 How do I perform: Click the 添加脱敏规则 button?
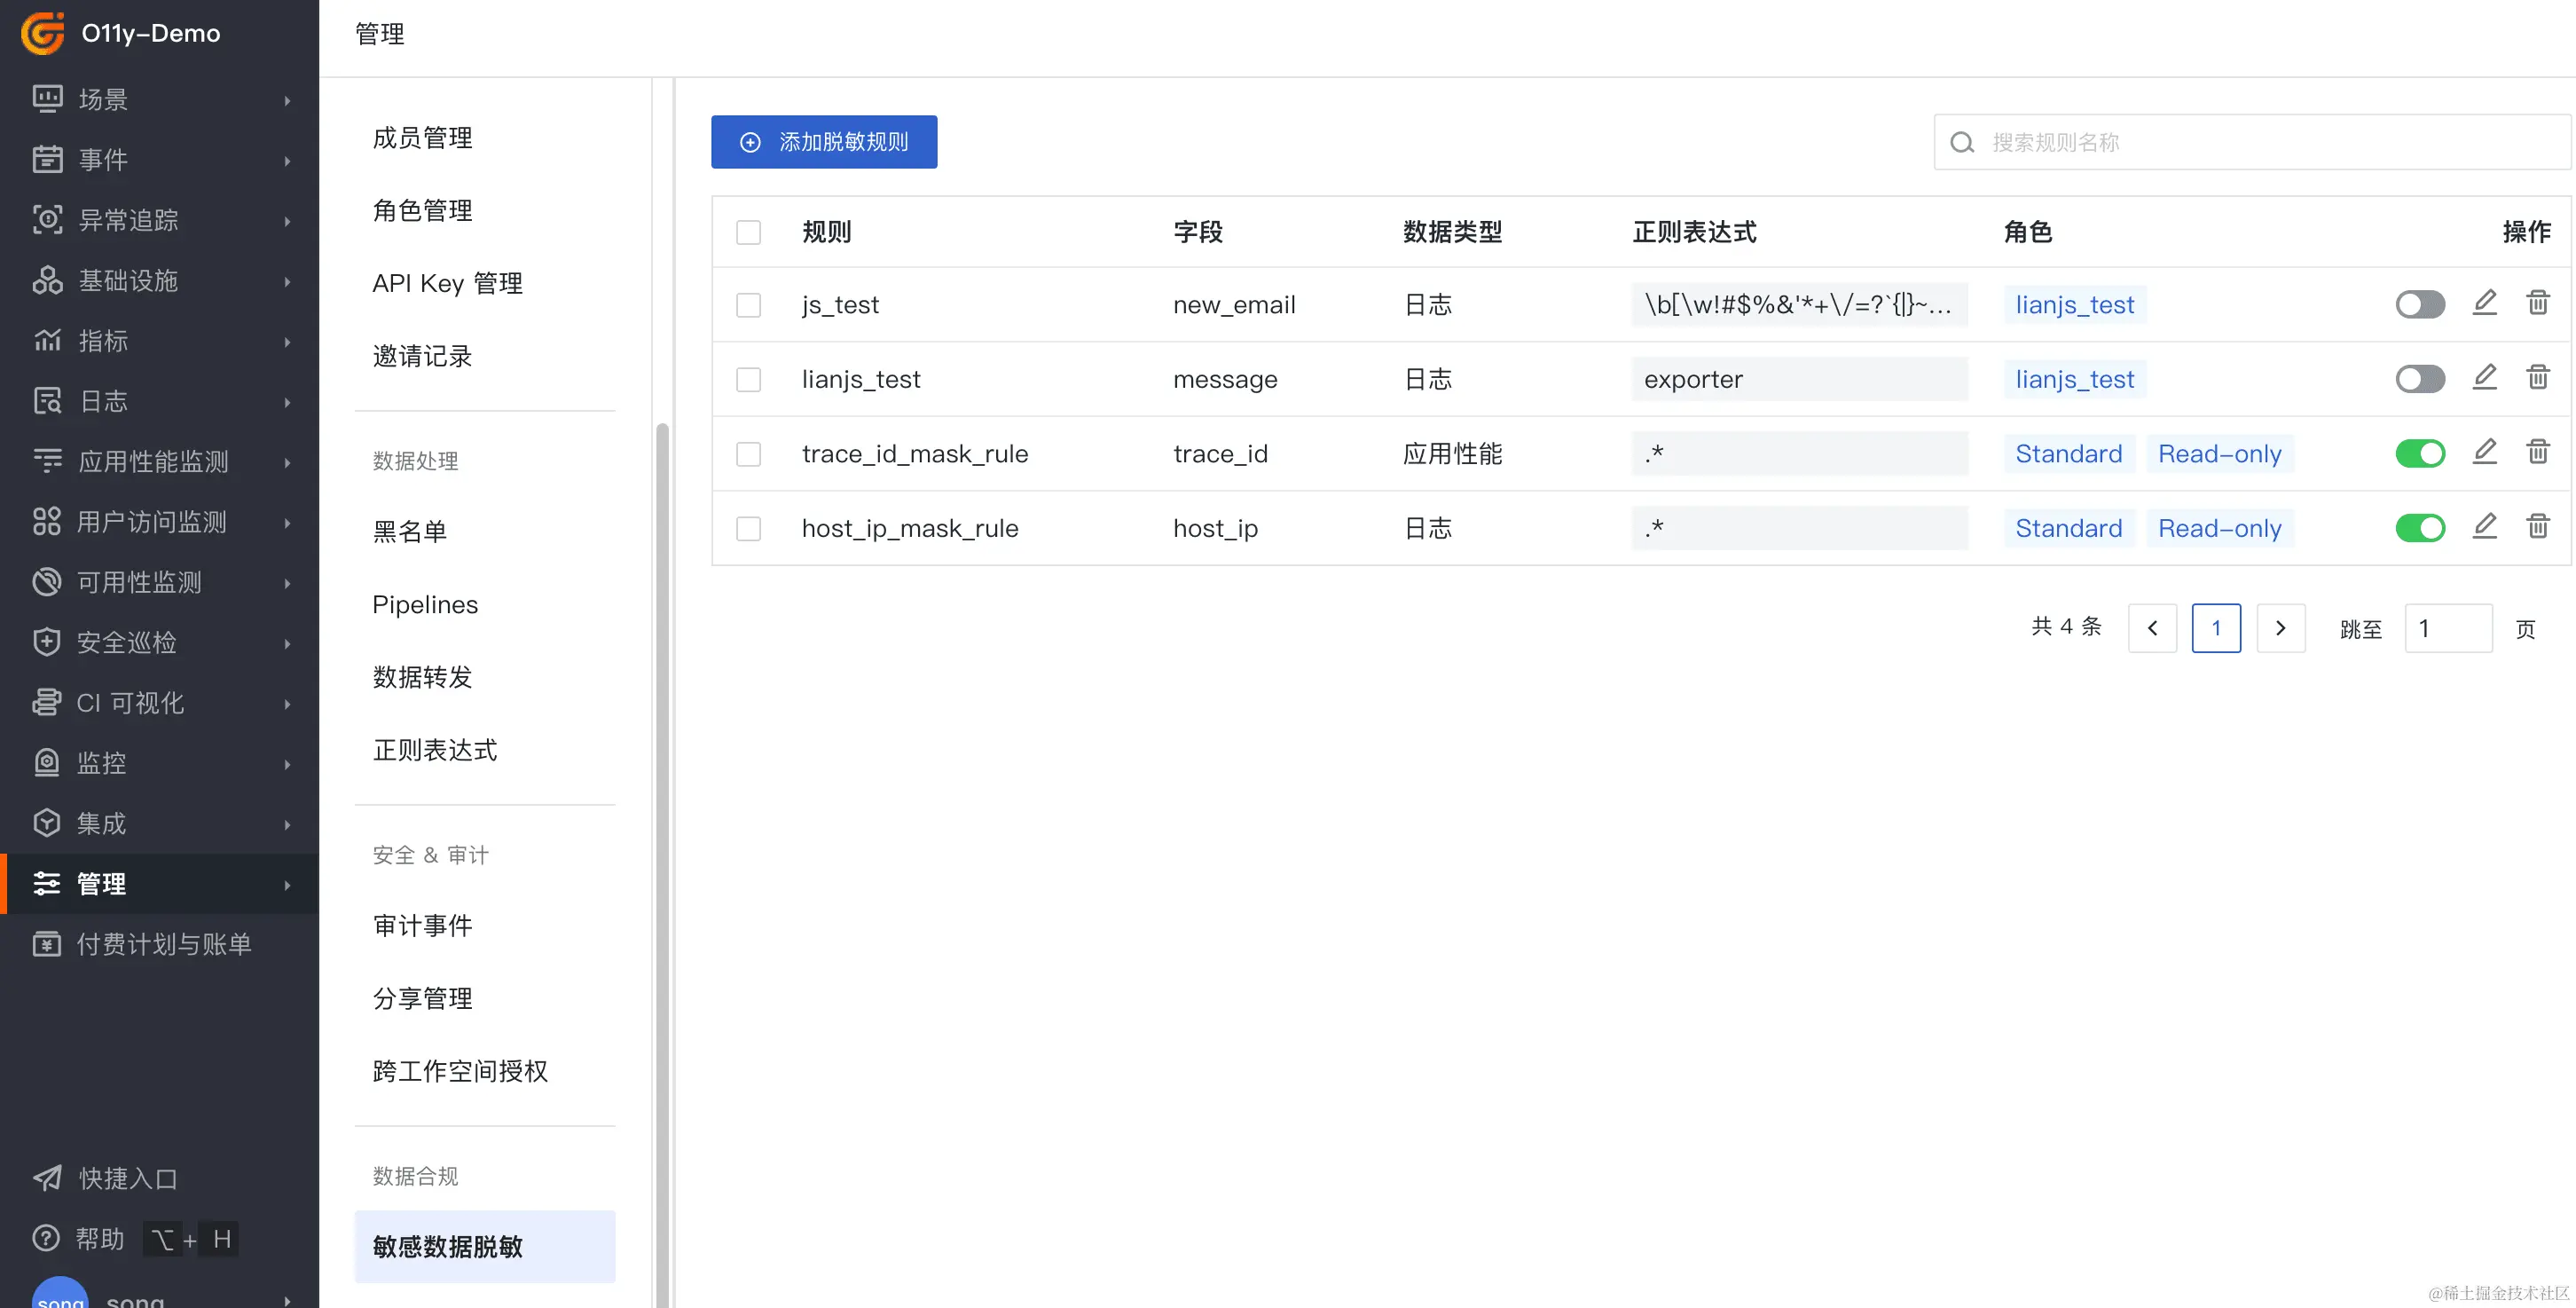(823, 142)
